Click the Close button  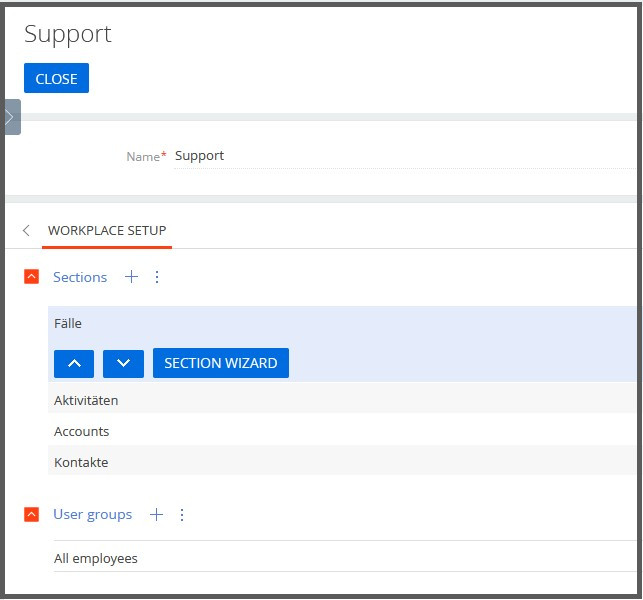pos(56,78)
